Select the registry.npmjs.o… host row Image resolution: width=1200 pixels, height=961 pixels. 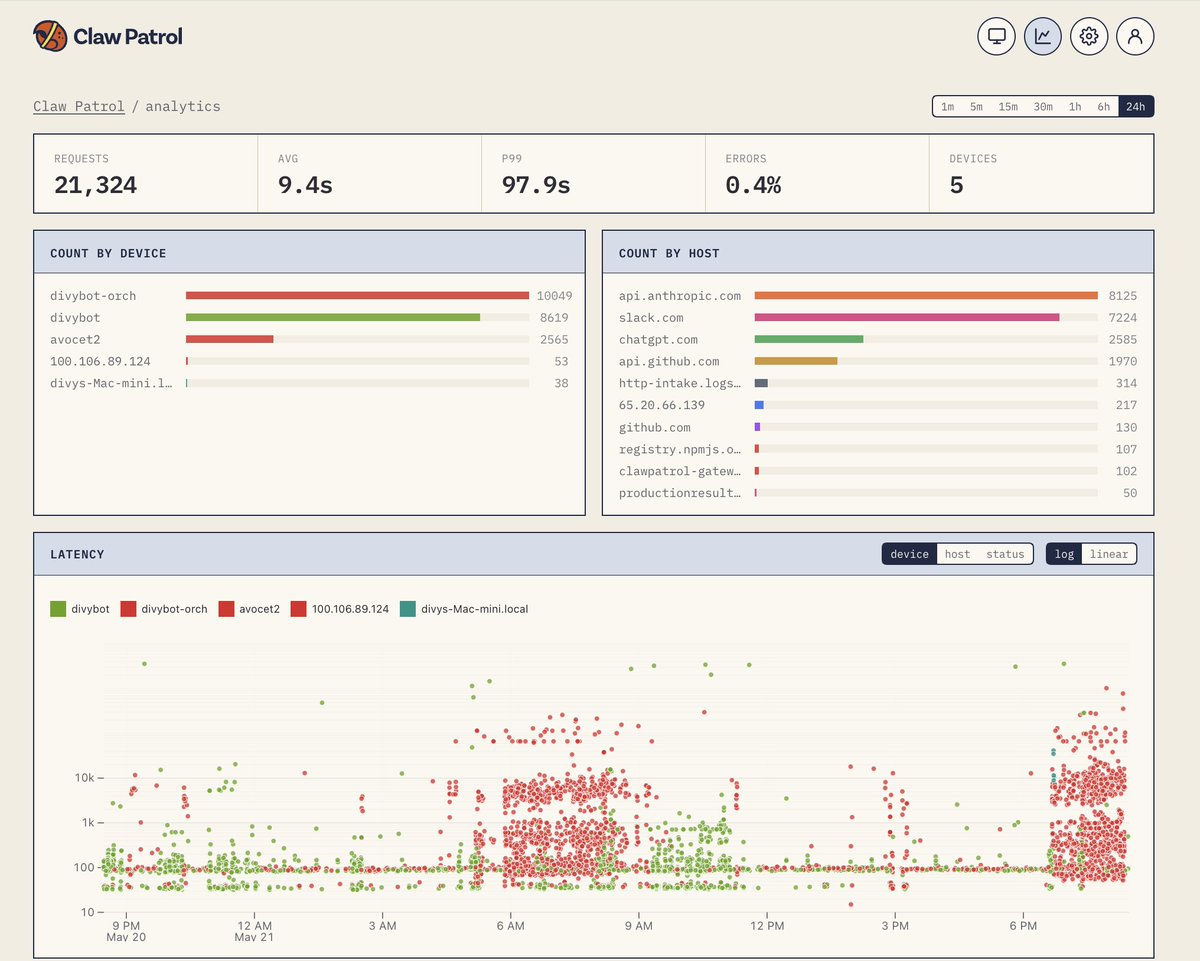[x=878, y=449]
